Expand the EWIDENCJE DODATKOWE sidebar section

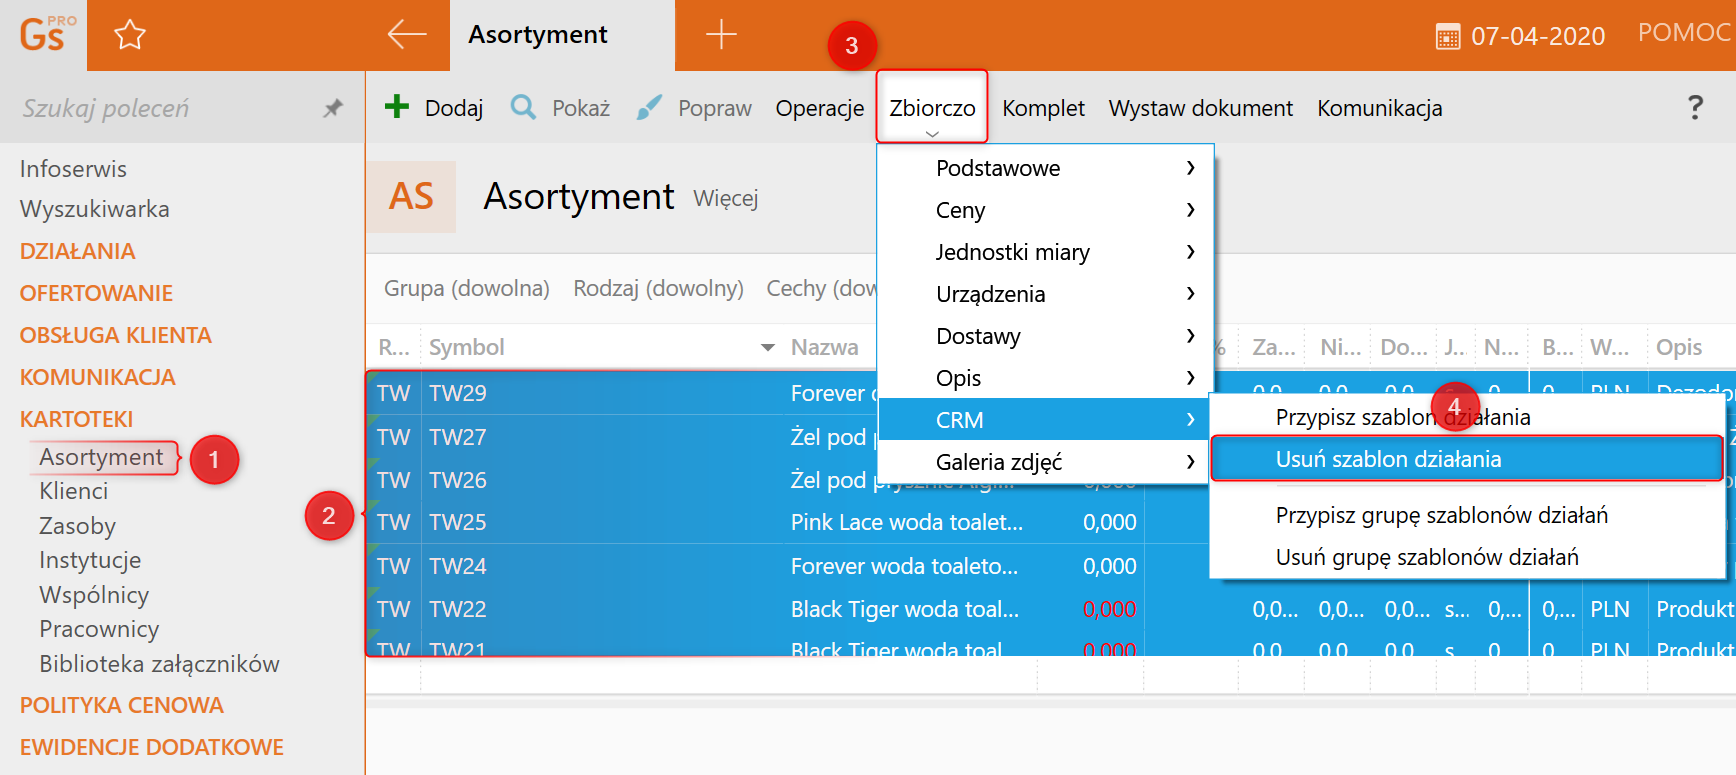point(152,747)
